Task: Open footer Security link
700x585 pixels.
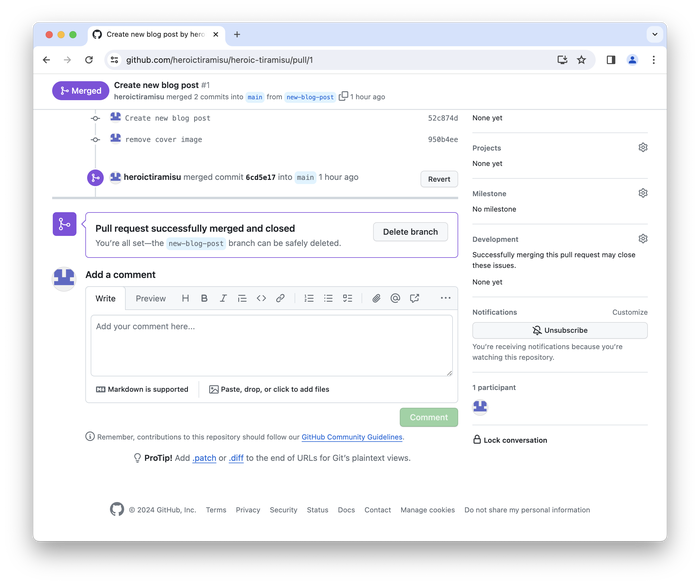Action: click(283, 510)
